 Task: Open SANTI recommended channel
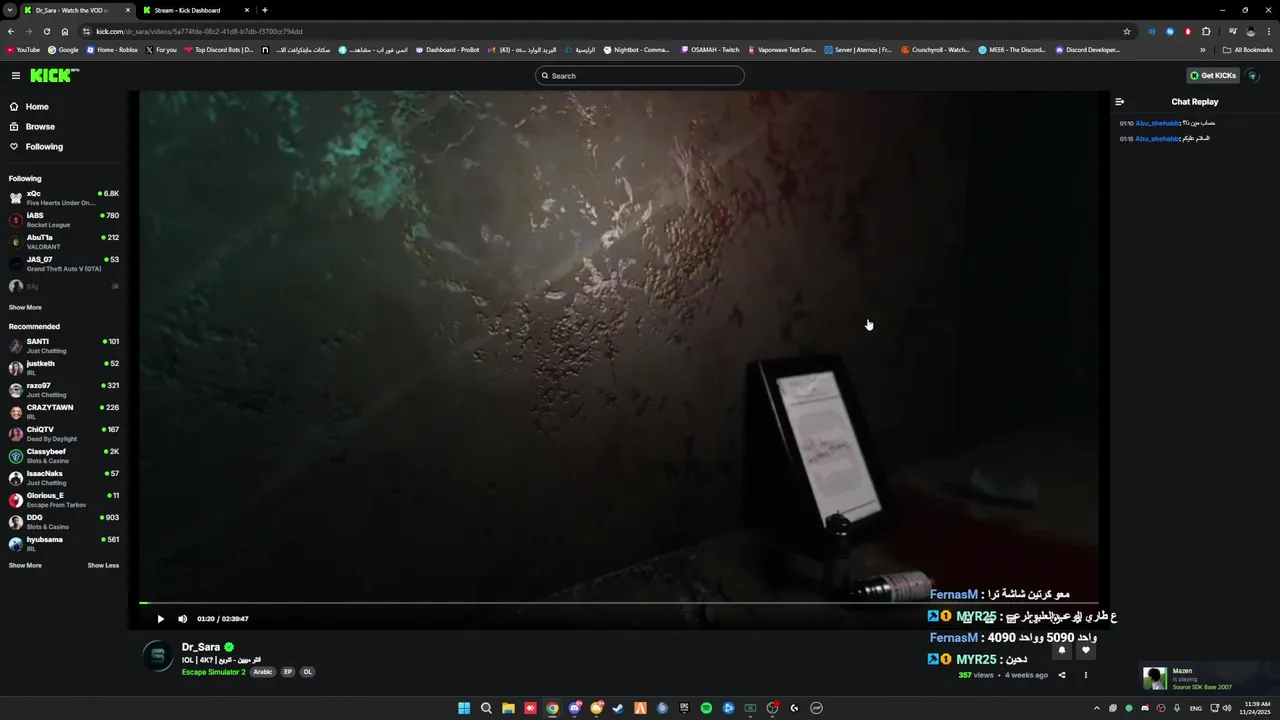pyautogui.click(x=64, y=346)
